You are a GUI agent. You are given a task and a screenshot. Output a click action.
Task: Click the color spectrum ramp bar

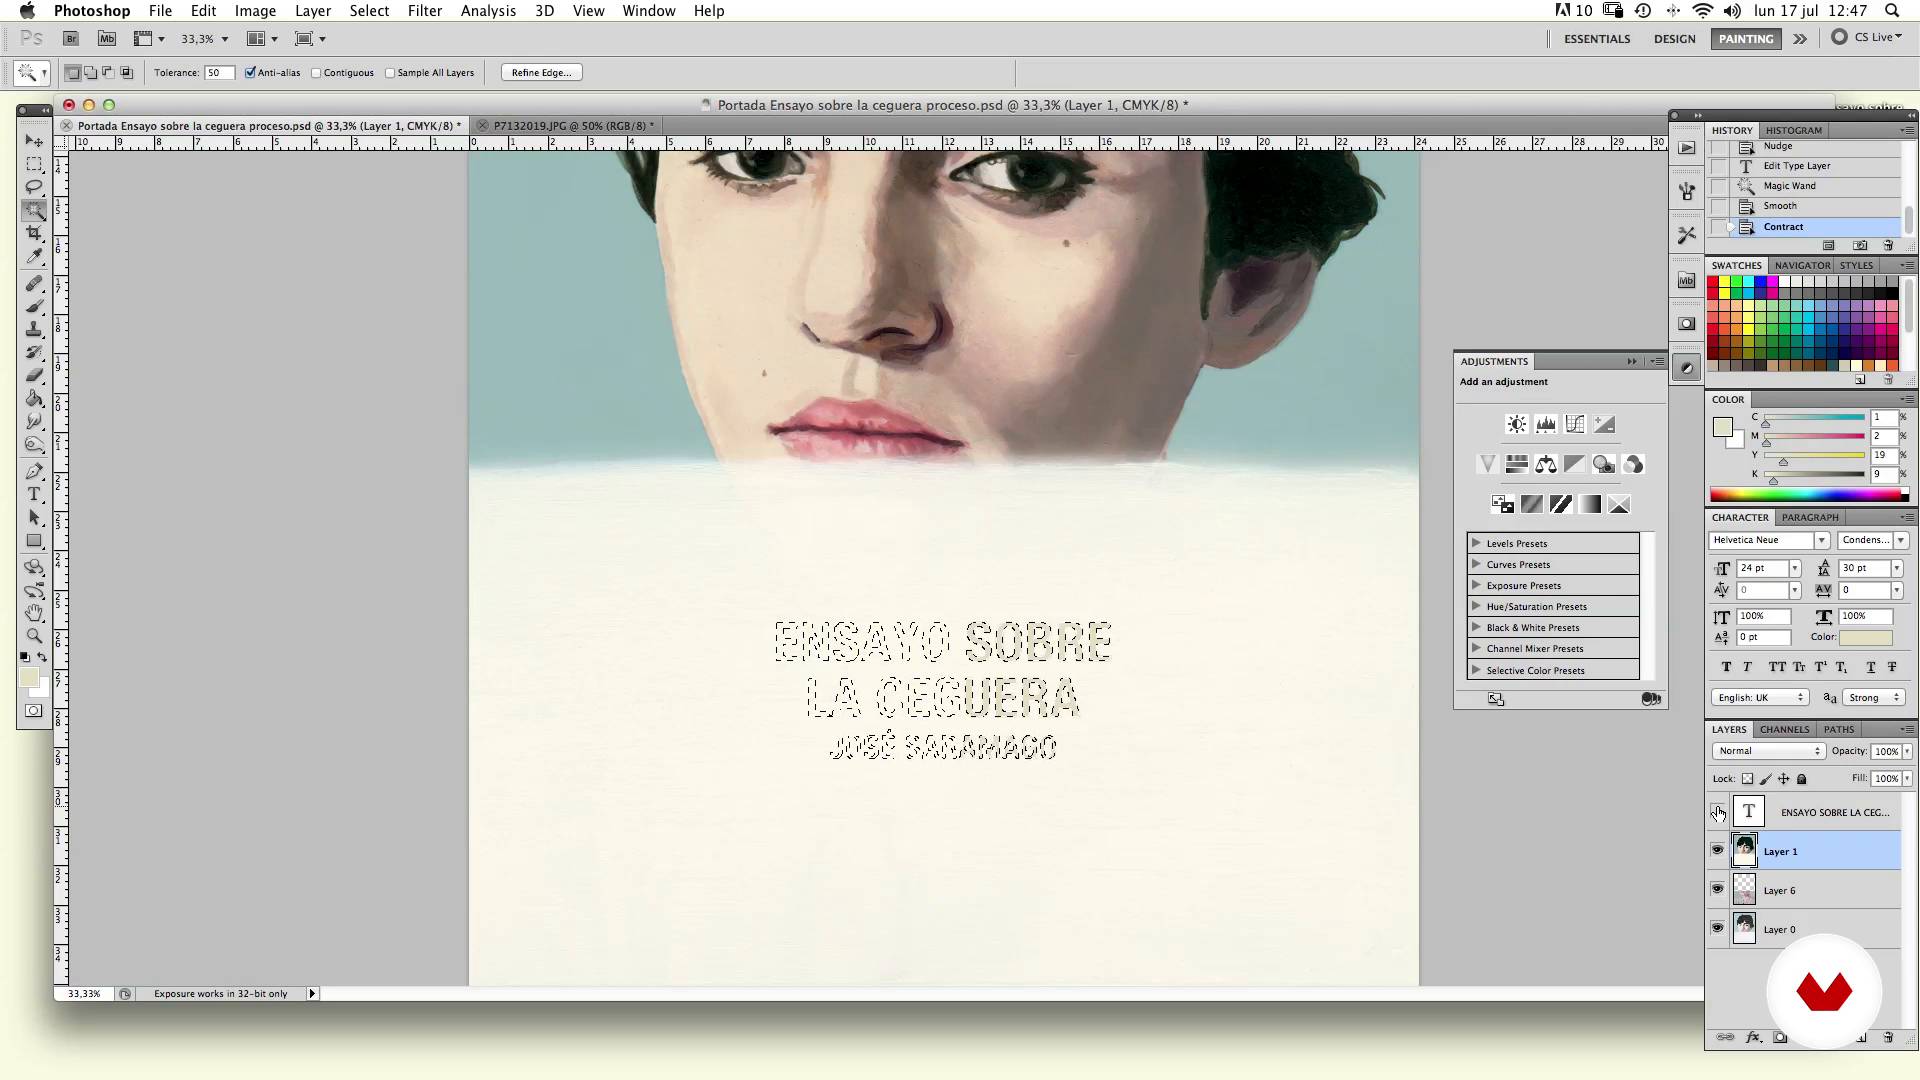[x=1808, y=494]
